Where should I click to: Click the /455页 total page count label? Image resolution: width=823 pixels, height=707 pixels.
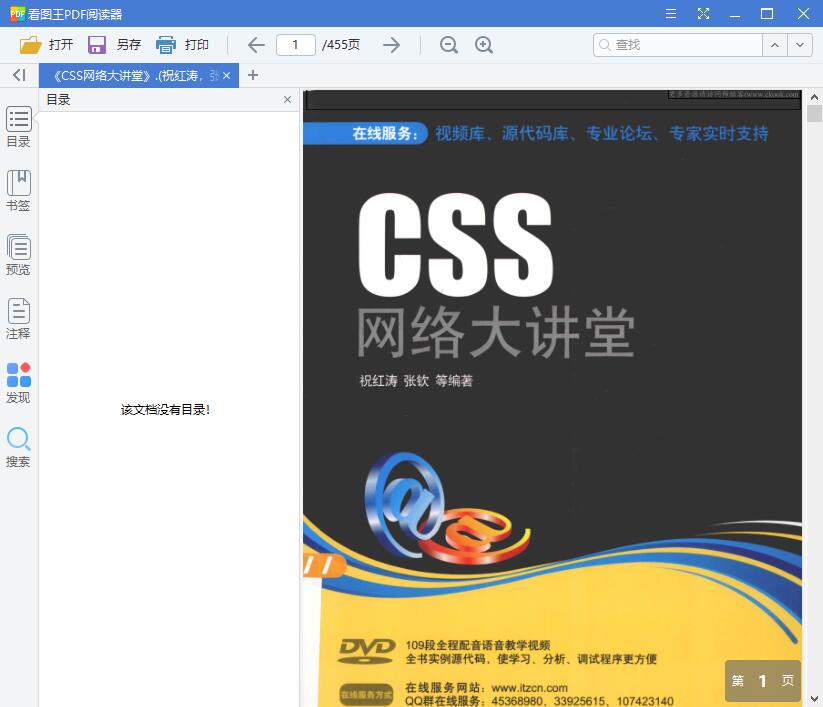[x=341, y=45]
